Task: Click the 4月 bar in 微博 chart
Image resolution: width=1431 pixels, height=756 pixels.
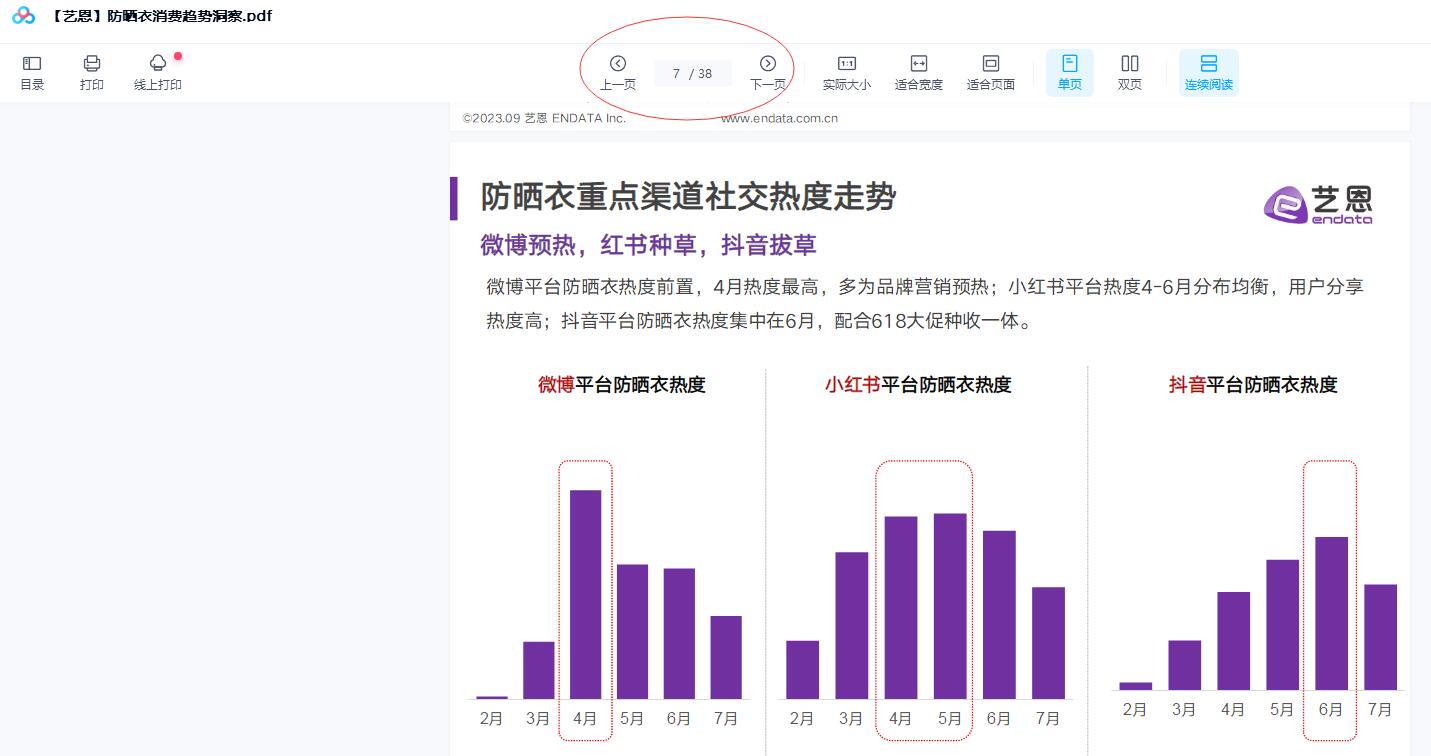Action: click(585, 594)
